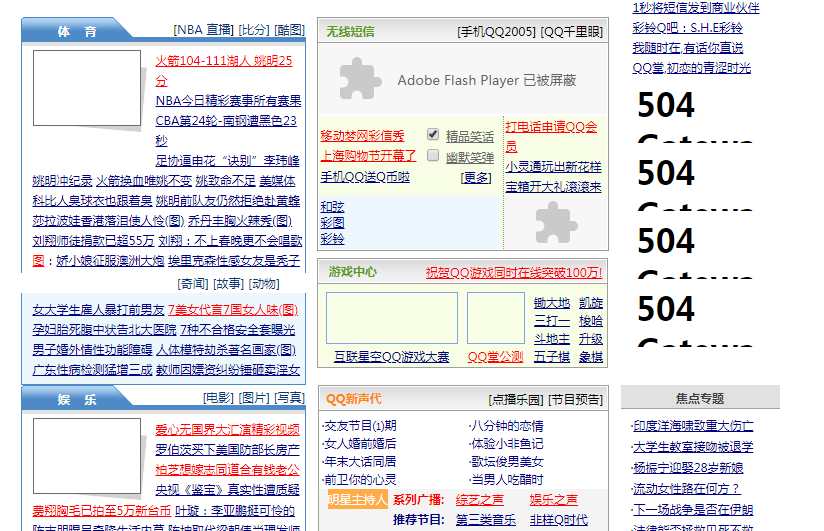Open the [点播乐园] link
The height and width of the screenshot is (531, 824).
coord(516,400)
